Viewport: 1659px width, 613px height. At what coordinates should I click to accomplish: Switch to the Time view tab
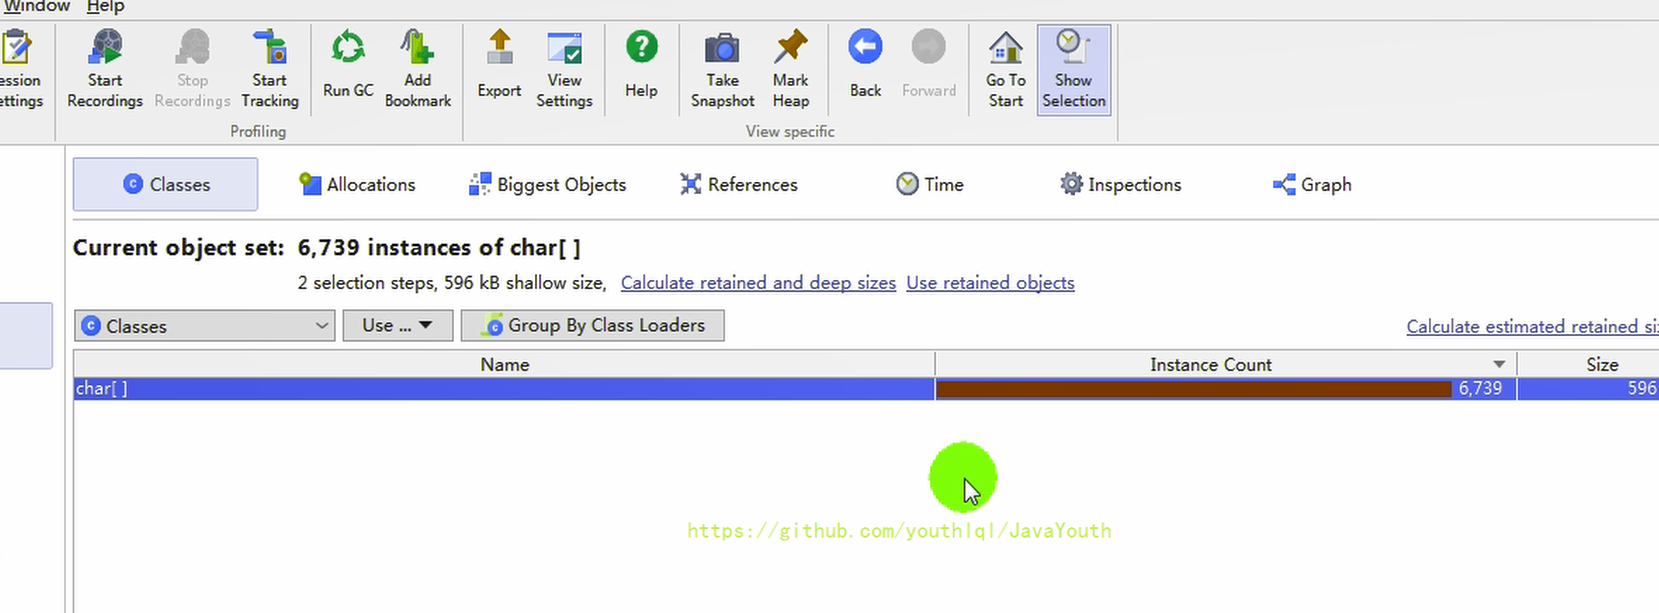point(930,184)
